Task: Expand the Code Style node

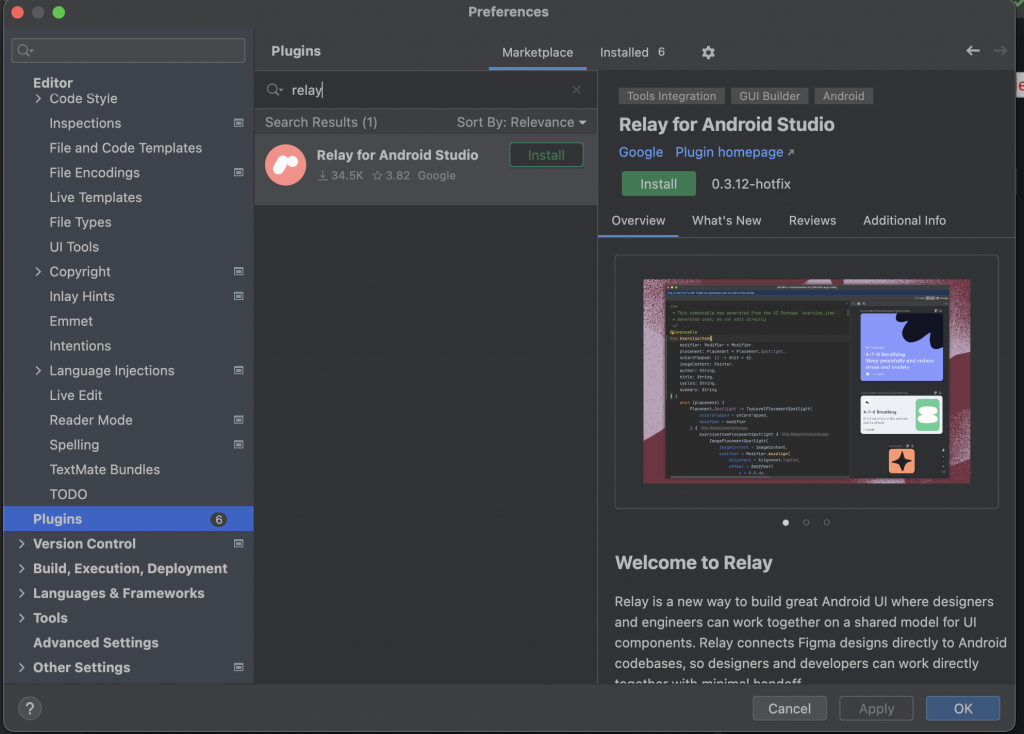Action: 38,99
